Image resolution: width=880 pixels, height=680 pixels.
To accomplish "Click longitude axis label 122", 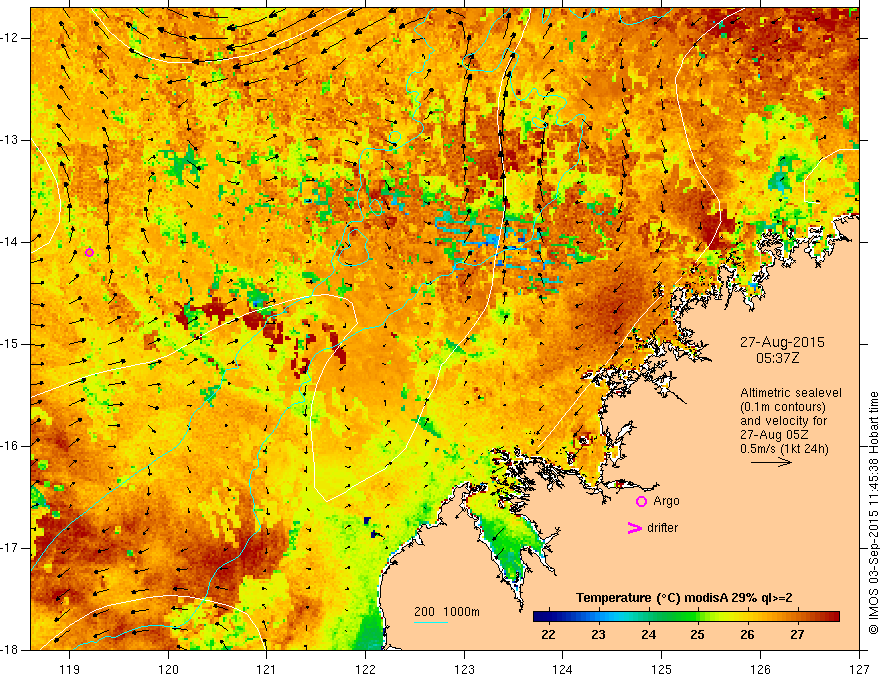I will pos(365,669).
